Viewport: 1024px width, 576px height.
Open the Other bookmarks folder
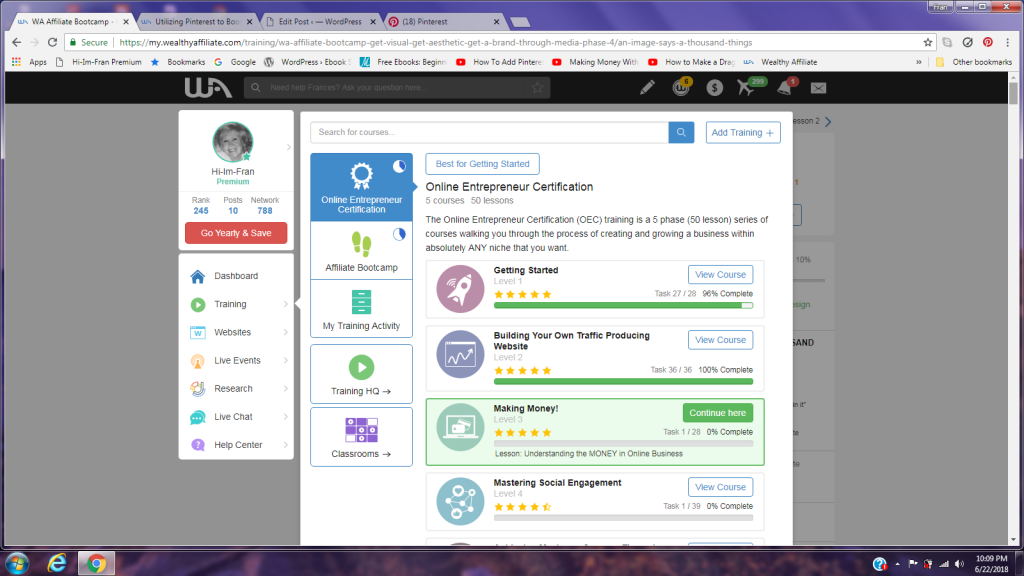(x=974, y=62)
